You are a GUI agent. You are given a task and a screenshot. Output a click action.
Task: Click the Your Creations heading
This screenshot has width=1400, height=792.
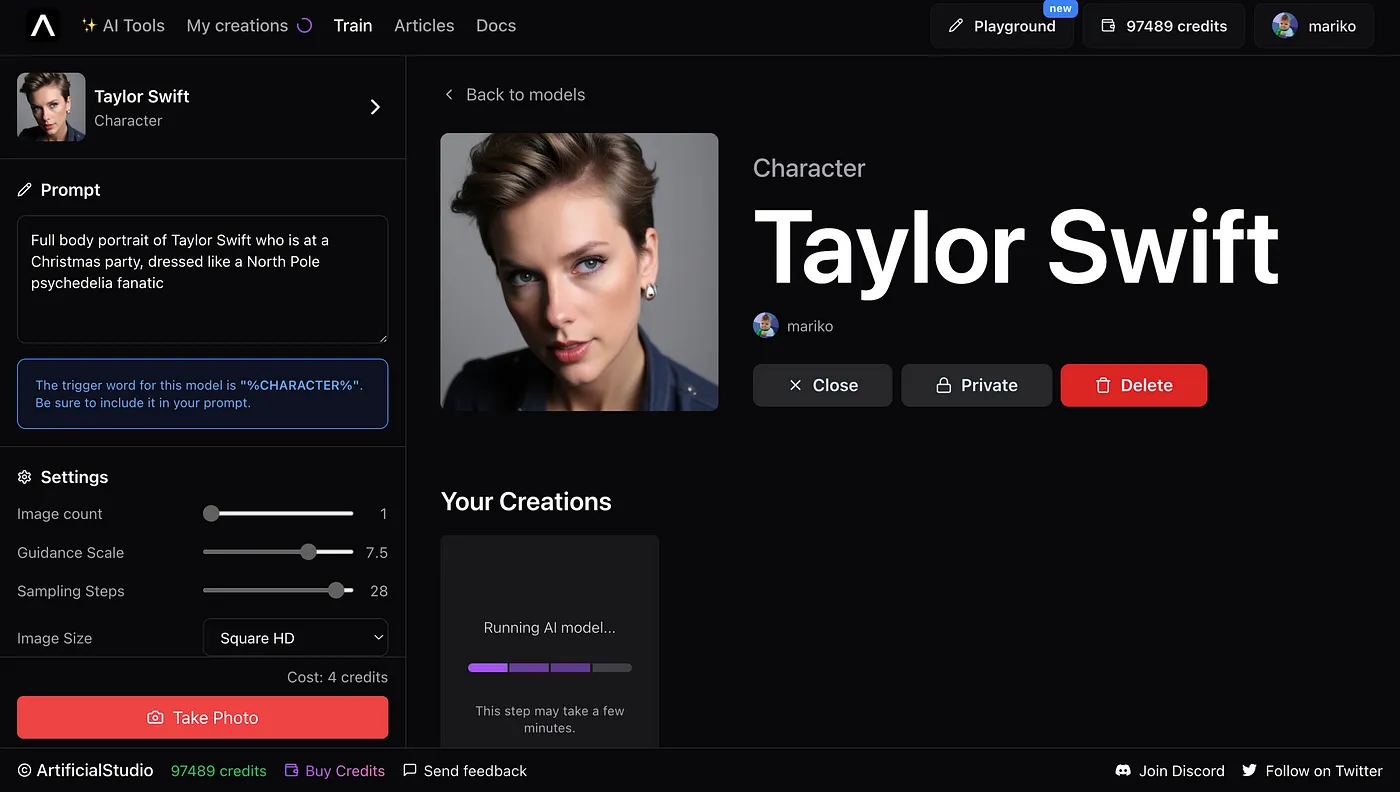[526, 501]
